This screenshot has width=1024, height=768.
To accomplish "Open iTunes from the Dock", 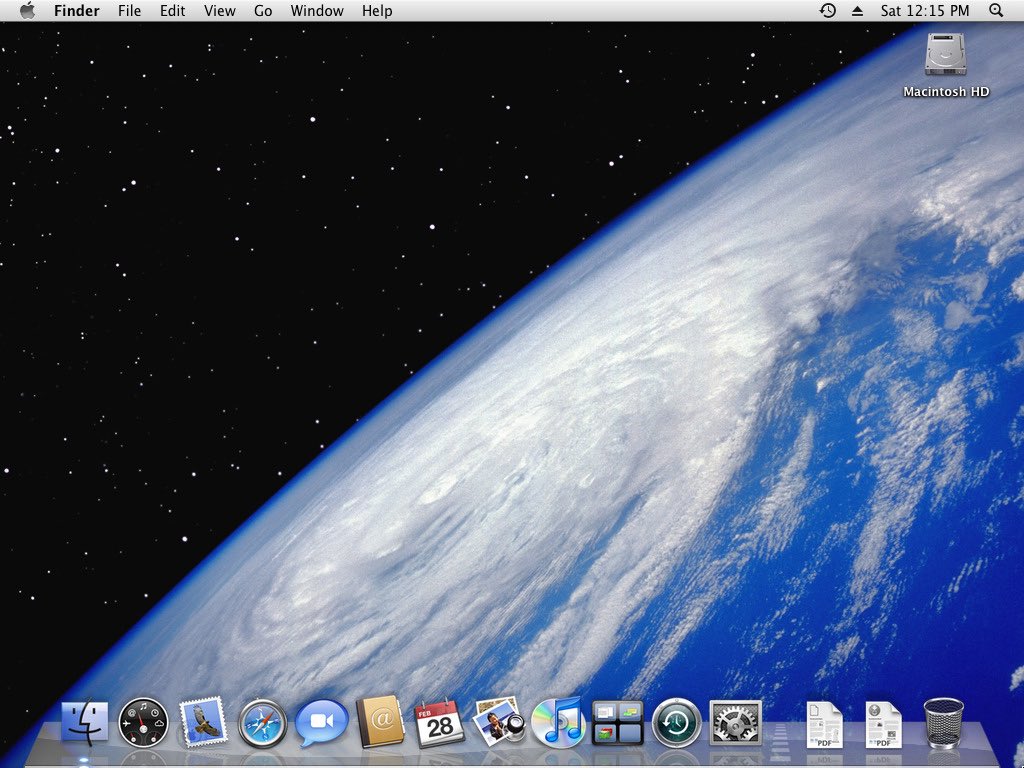I will (x=558, y=722).
